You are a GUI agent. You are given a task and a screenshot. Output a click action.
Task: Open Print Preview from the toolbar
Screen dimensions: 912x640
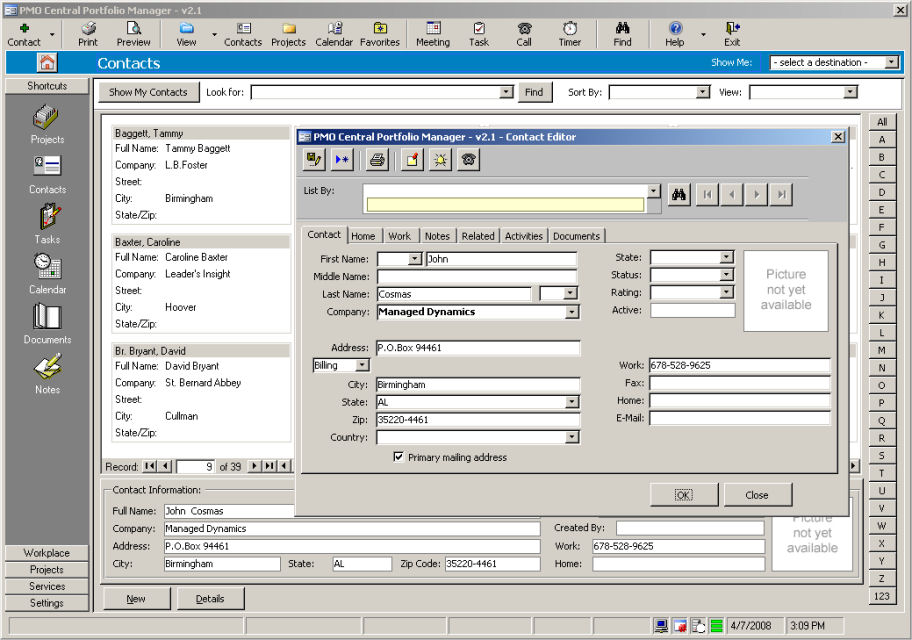coord(133,34)
